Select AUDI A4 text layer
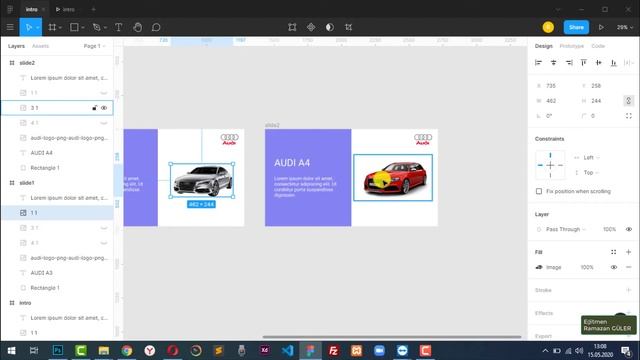 tap(41, 153)
